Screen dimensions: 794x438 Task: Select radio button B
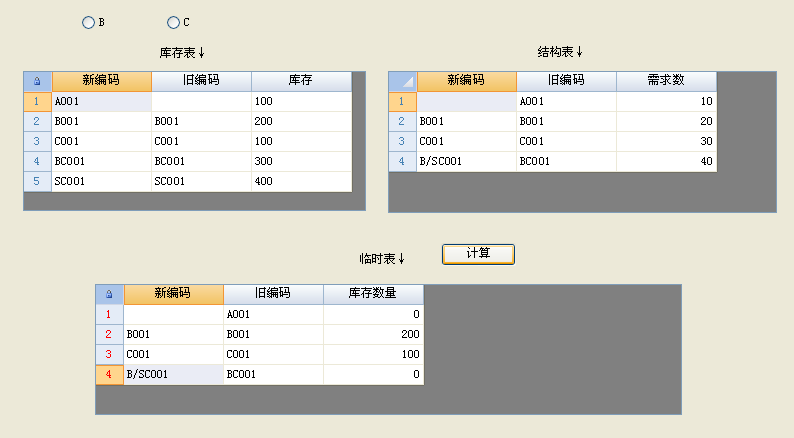click(88, 22)
